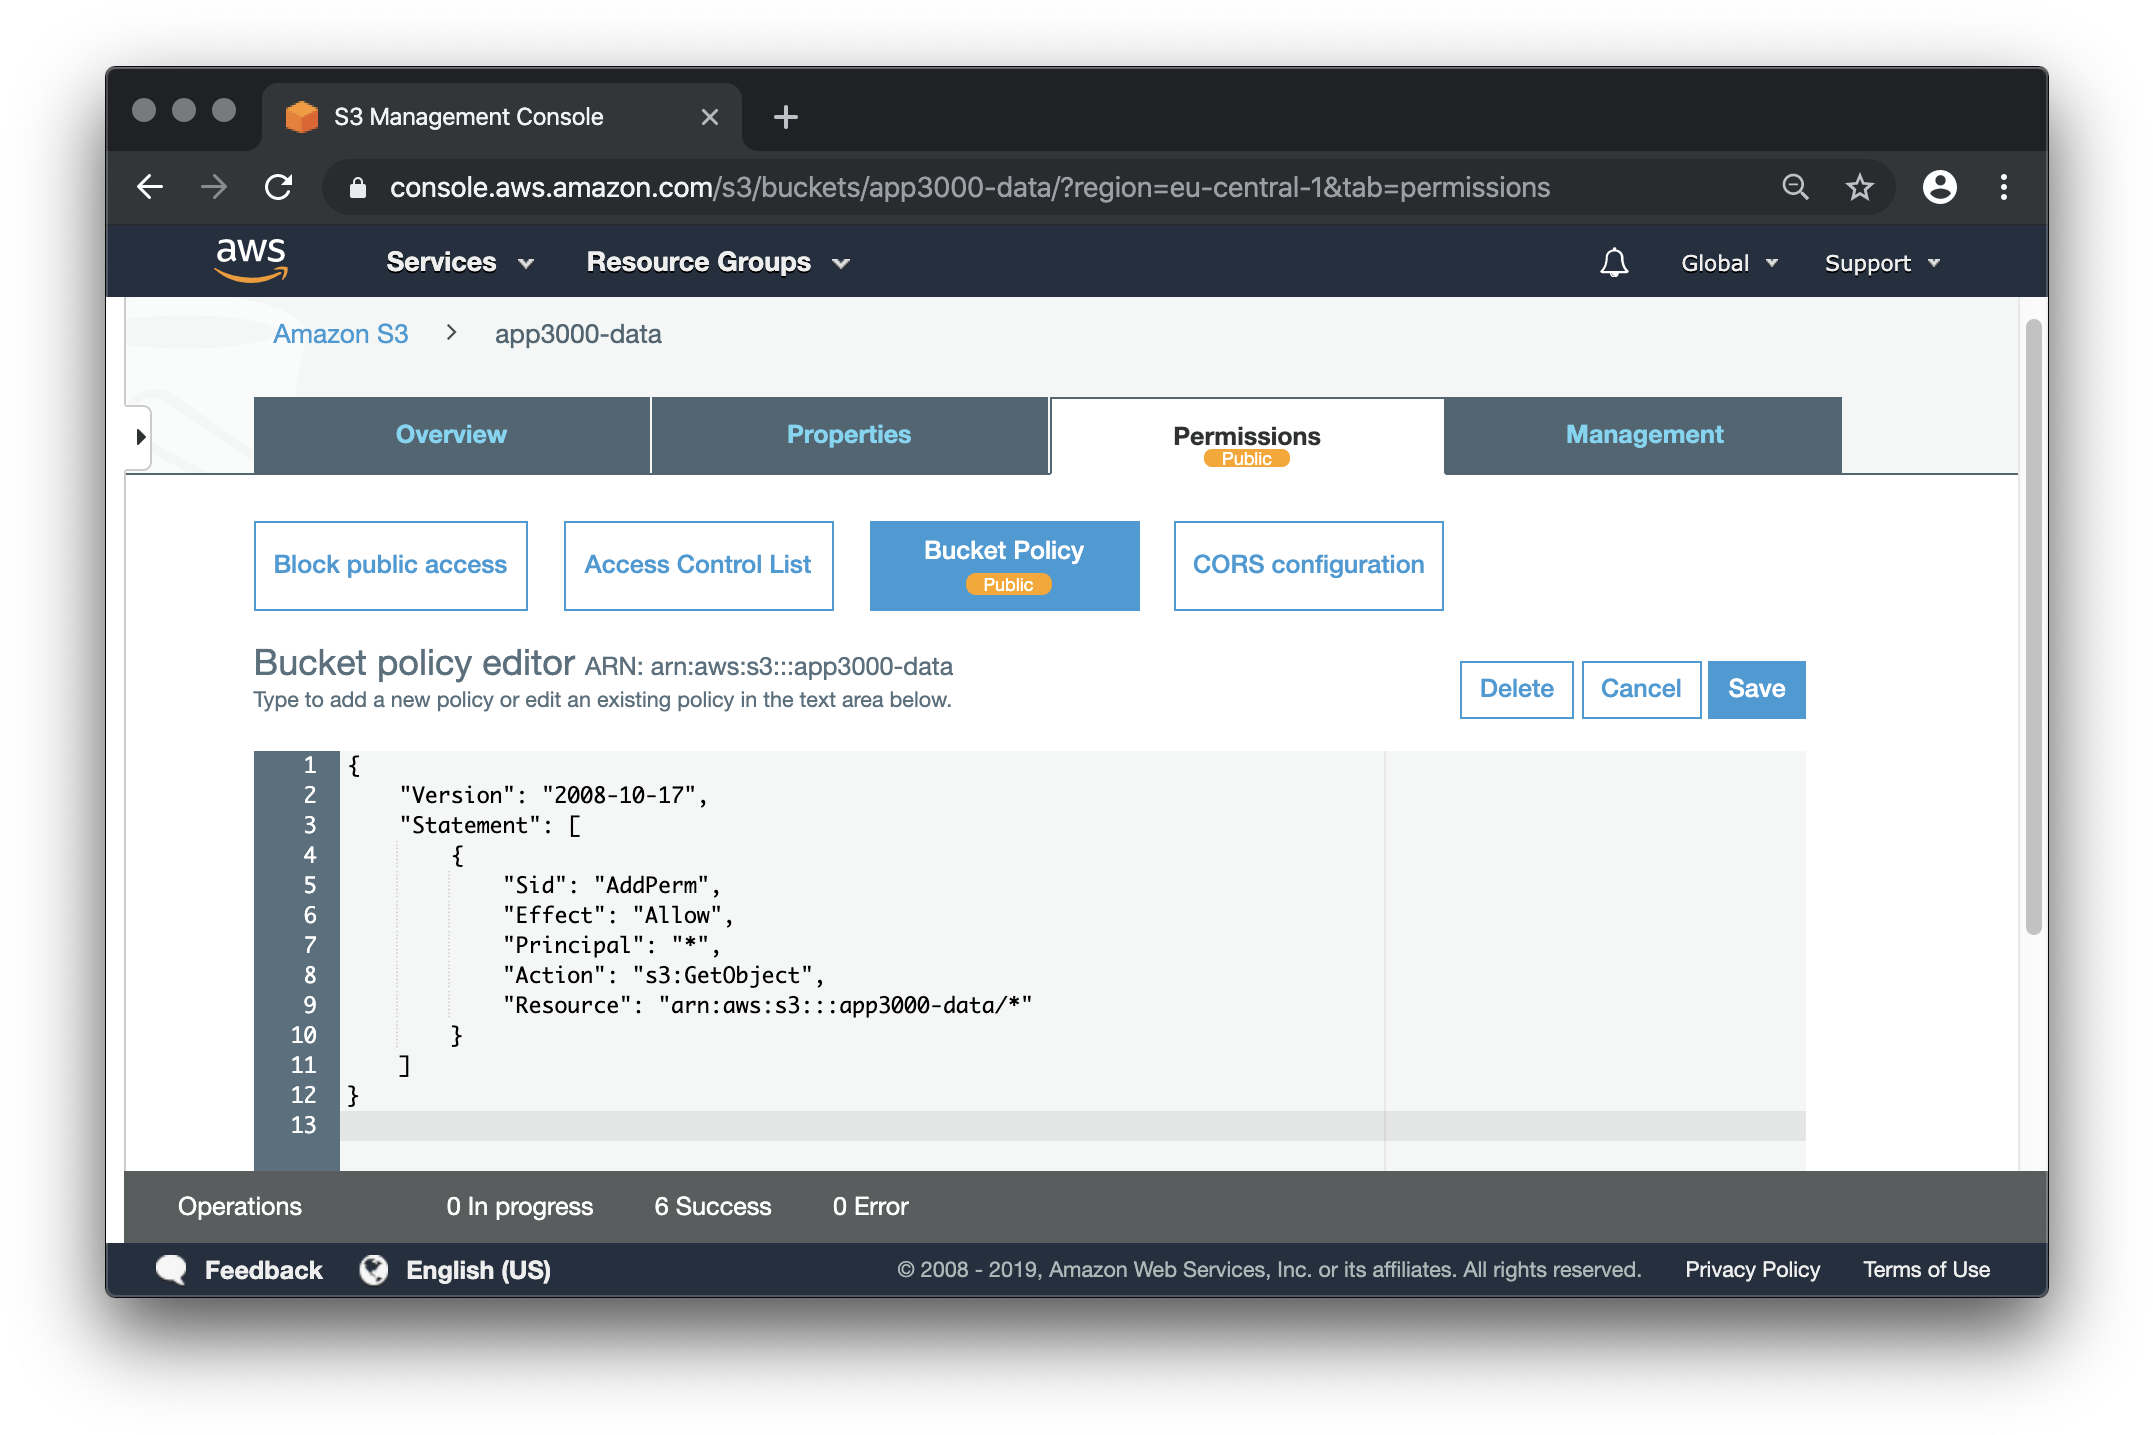The height and width of the screenshot is (1435, 2153).
Task: Click the zoom magnifier icon in address bar
Action: pyautogui.click(x=1795, y=187)
